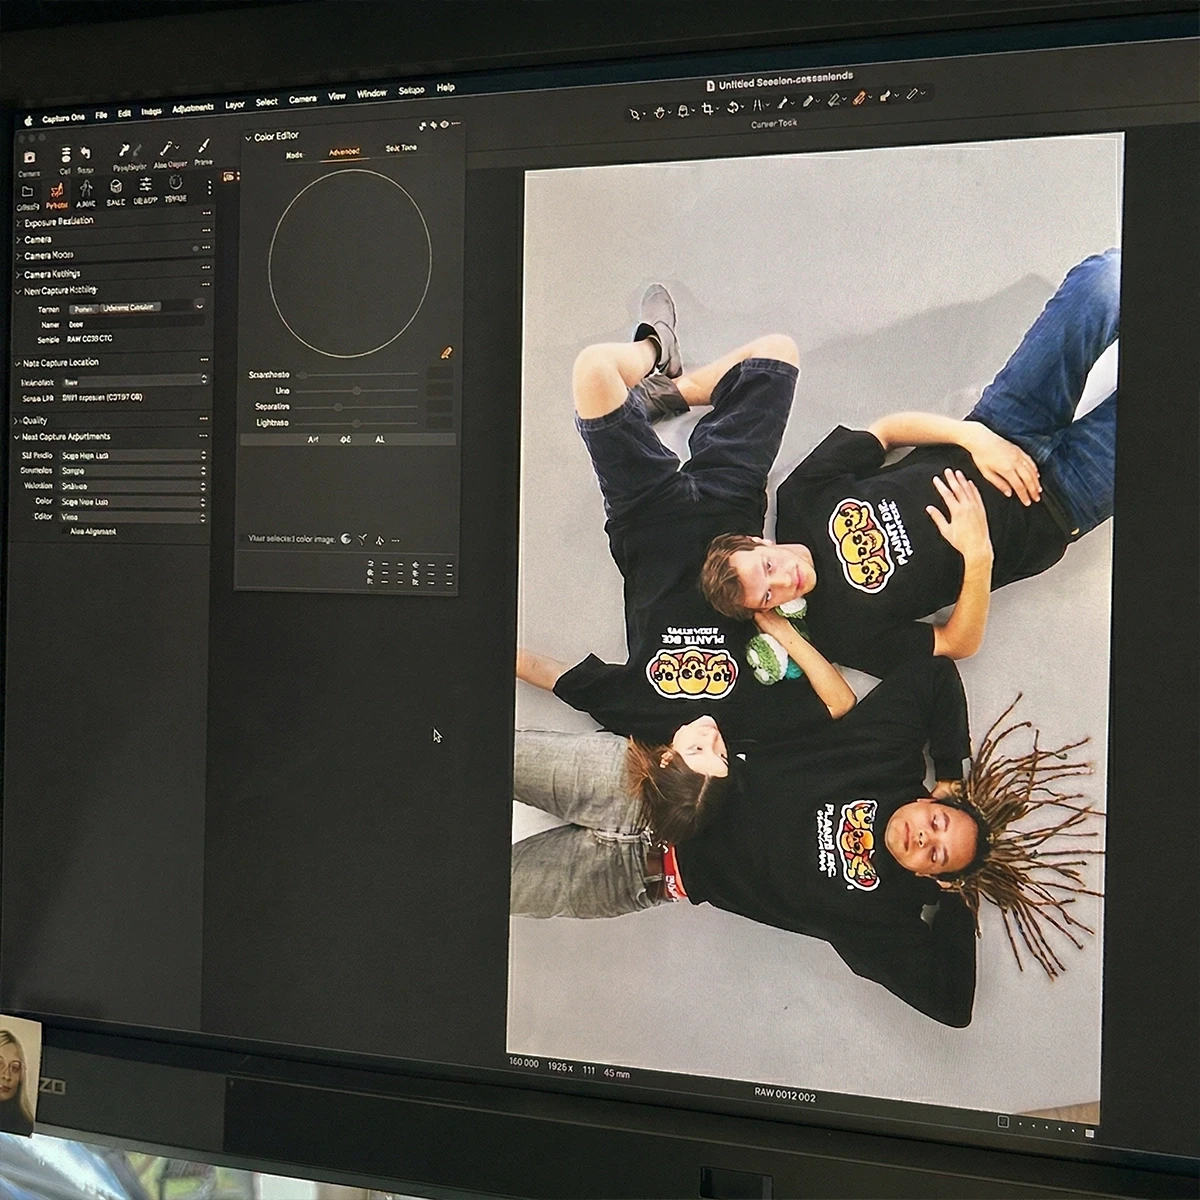Open the sliders Adjustments tool tab
Image resolution: width=1200 pixels, height=1200 pixels.
click(145, 184)
